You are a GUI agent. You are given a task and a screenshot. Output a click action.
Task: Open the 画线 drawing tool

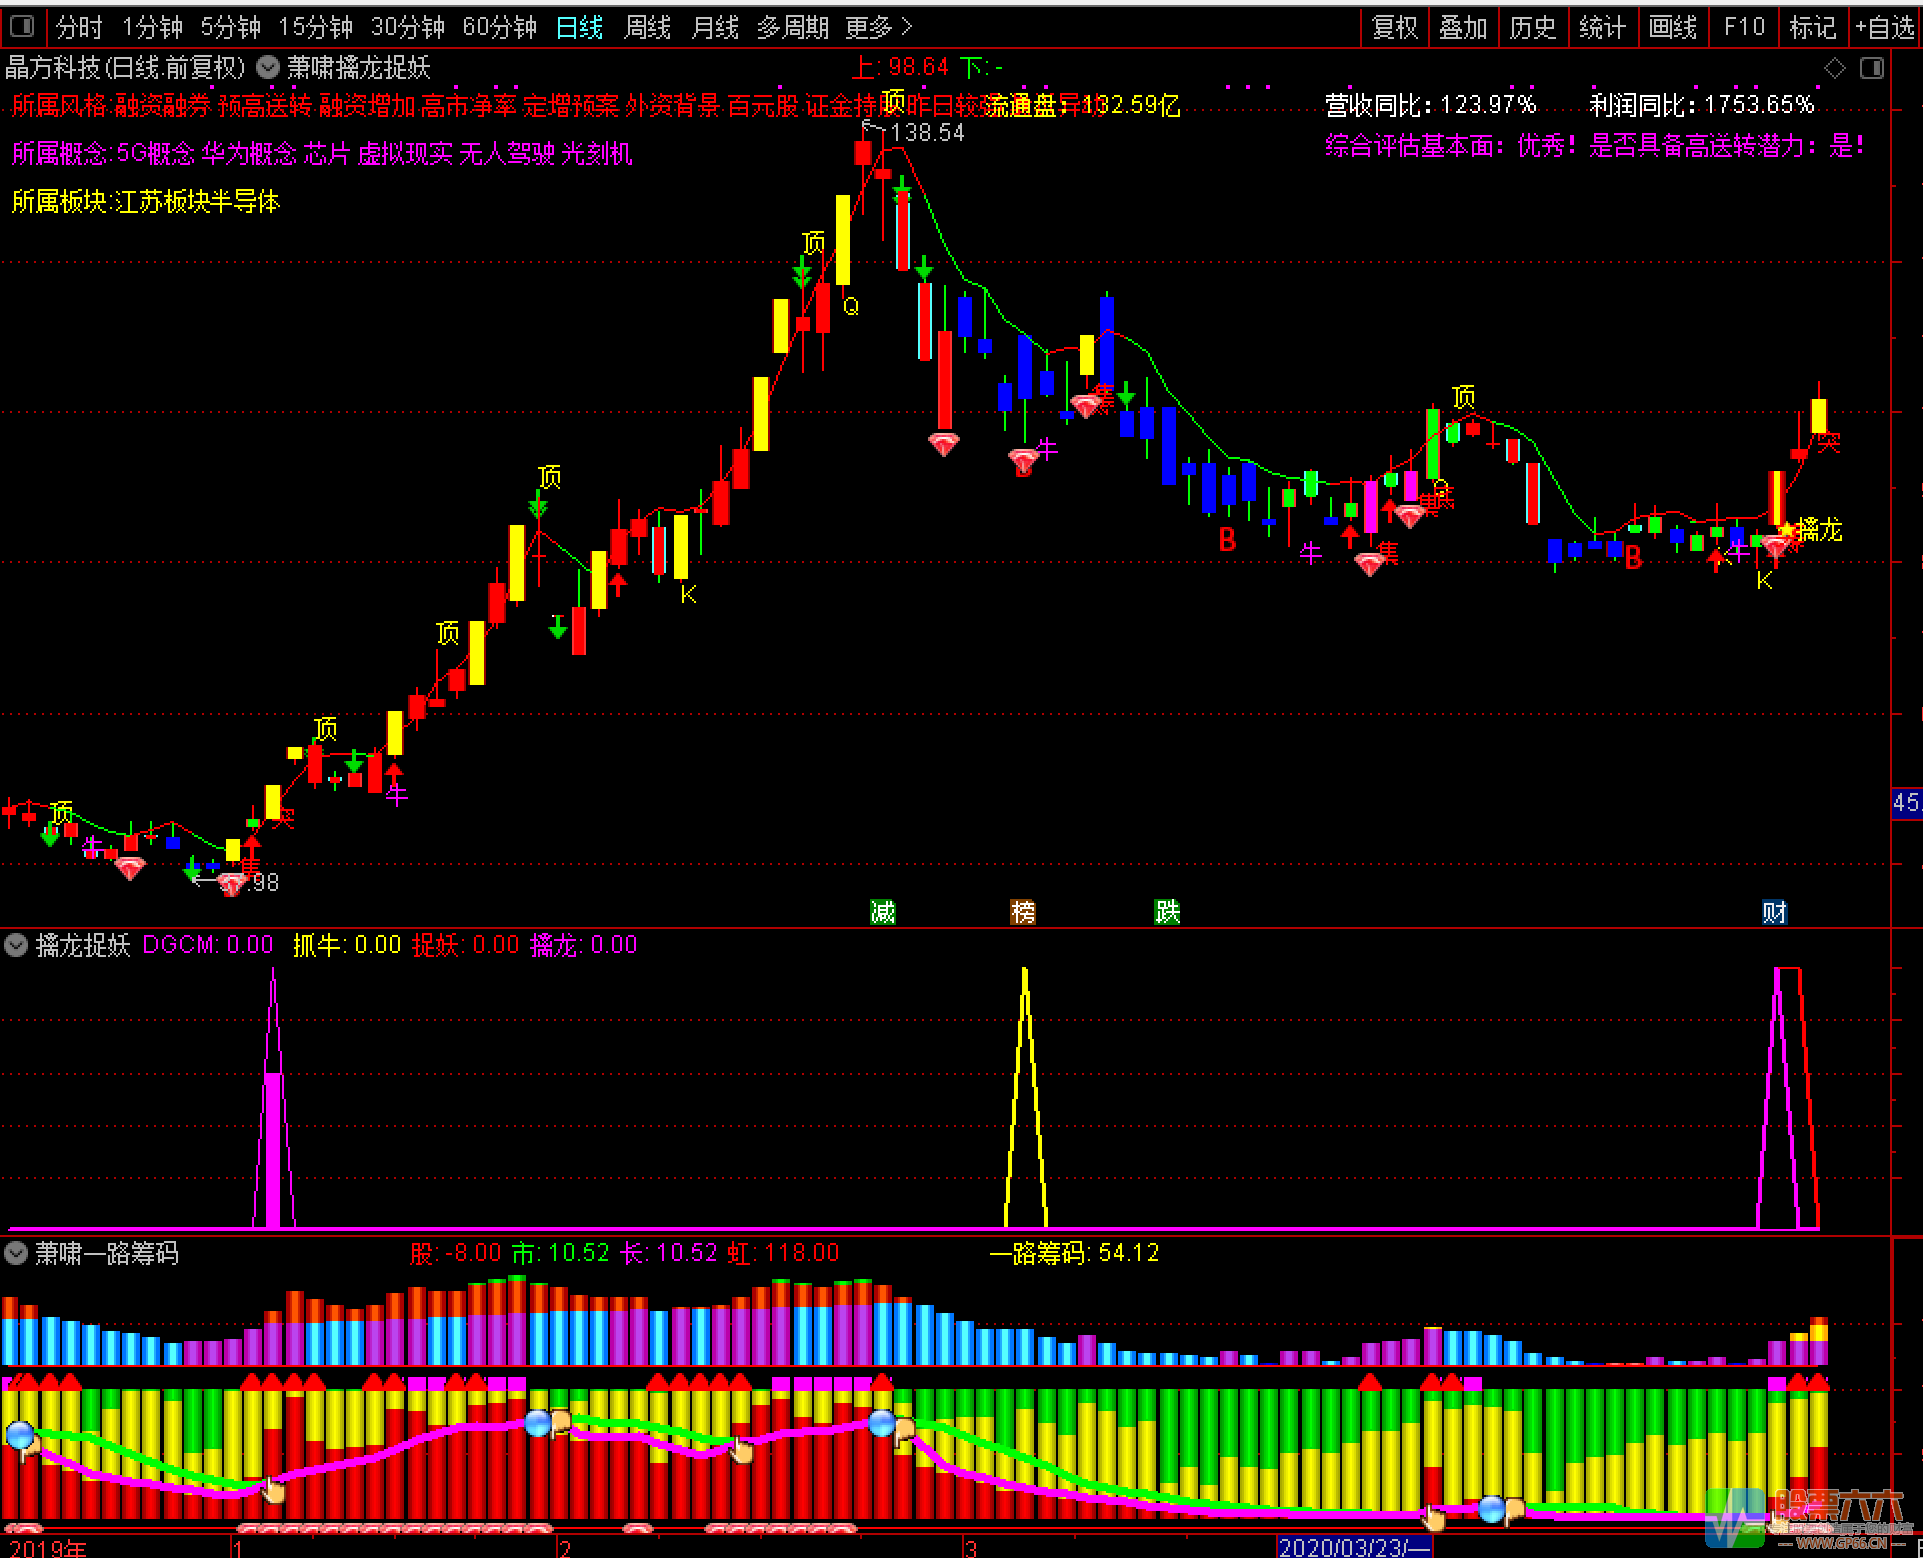1672,27
